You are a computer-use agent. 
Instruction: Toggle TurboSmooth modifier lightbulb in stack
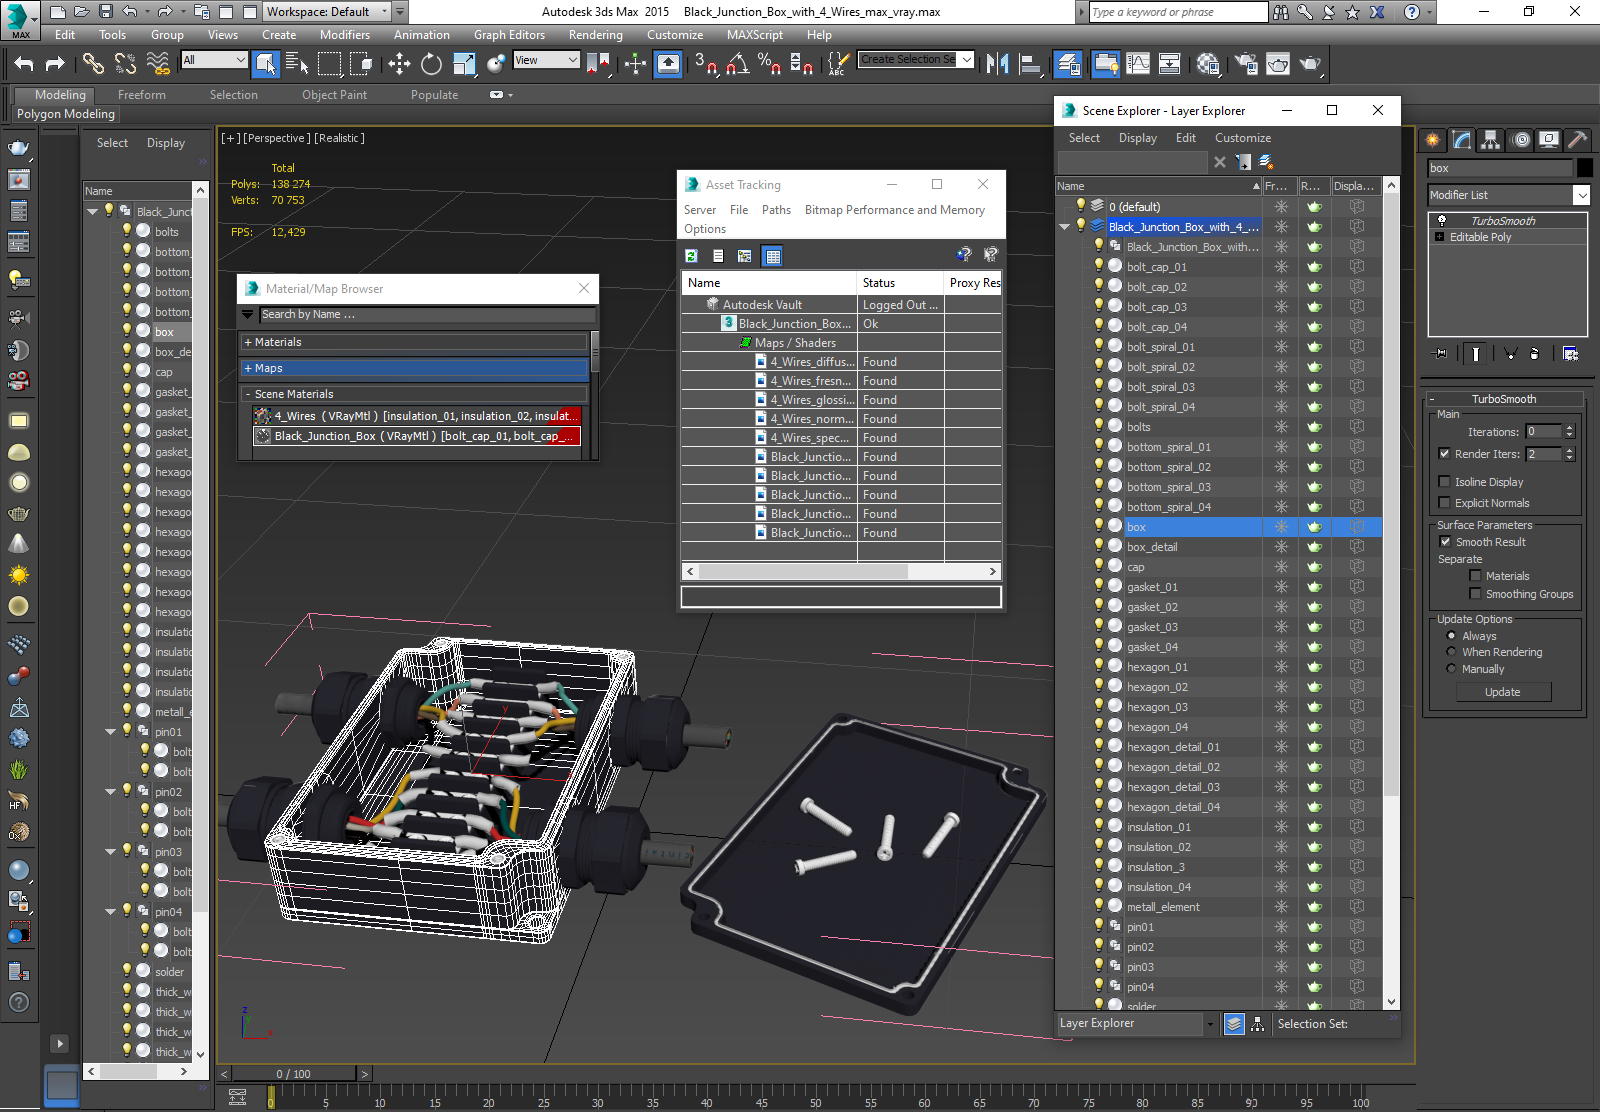(x=1442, y=220)
